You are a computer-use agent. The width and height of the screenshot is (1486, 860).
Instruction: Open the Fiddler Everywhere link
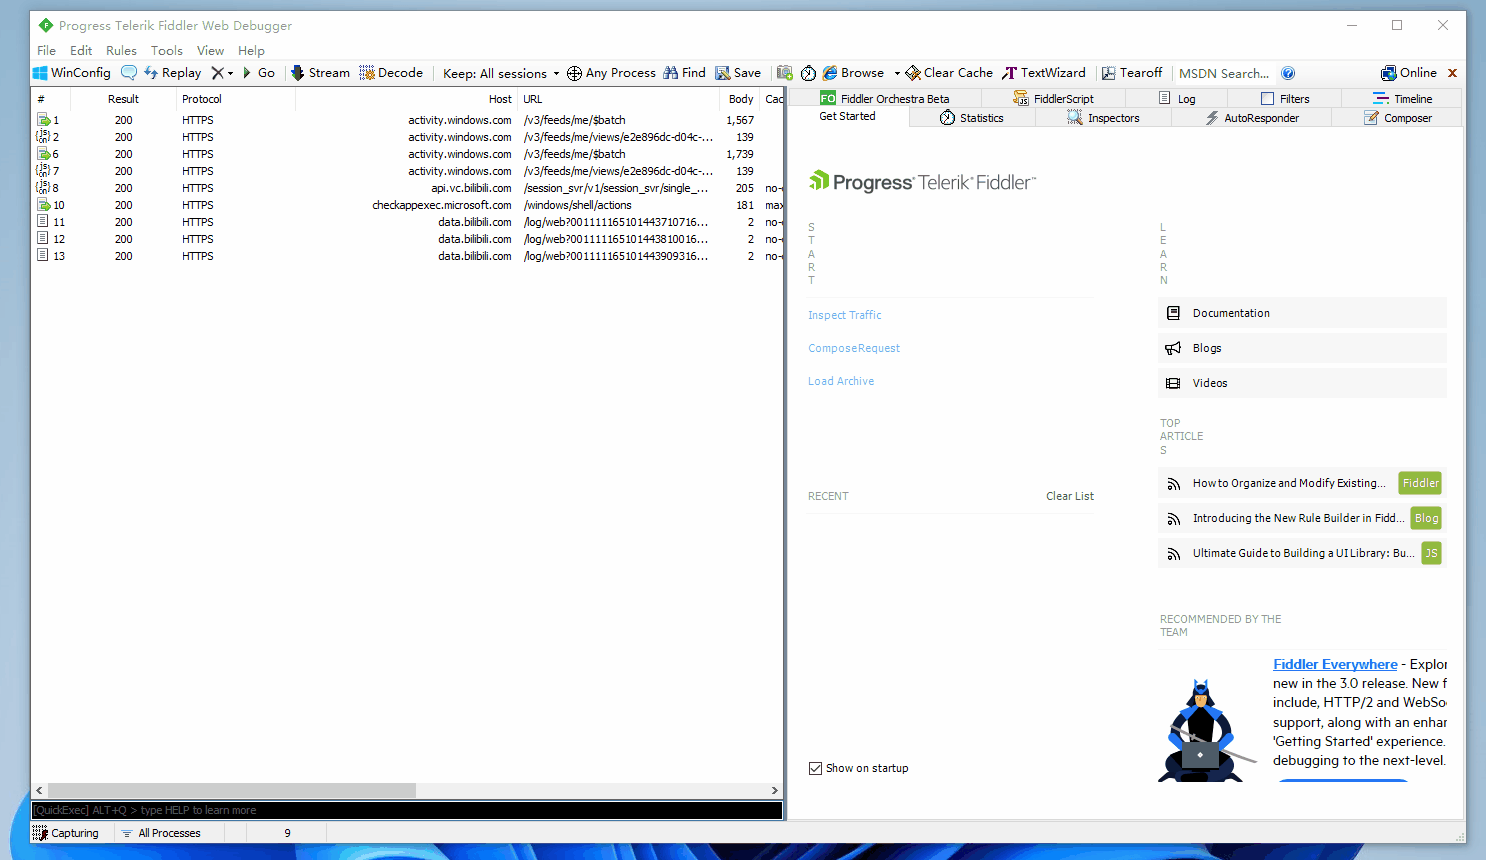pyautogui.click(x=1335, y=664)
